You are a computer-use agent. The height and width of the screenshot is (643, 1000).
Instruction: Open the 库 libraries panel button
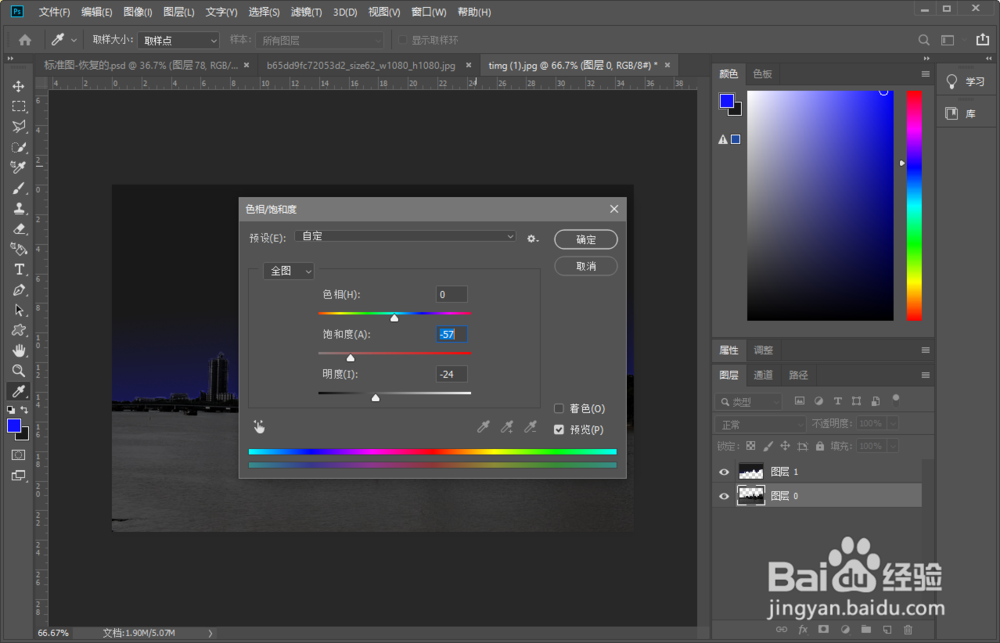[x=967, y=114]
